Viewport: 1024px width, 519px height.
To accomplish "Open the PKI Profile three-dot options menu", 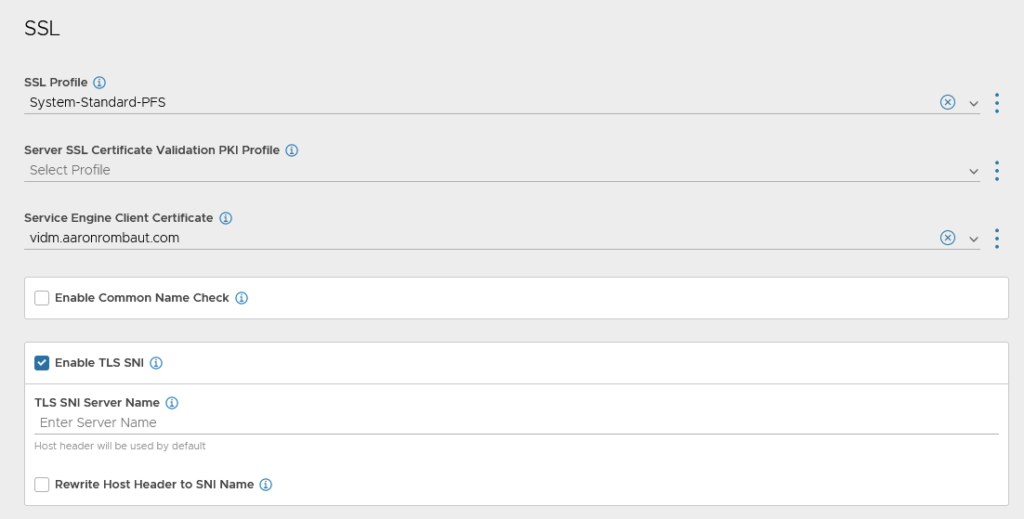I will (x=997, y=171).
